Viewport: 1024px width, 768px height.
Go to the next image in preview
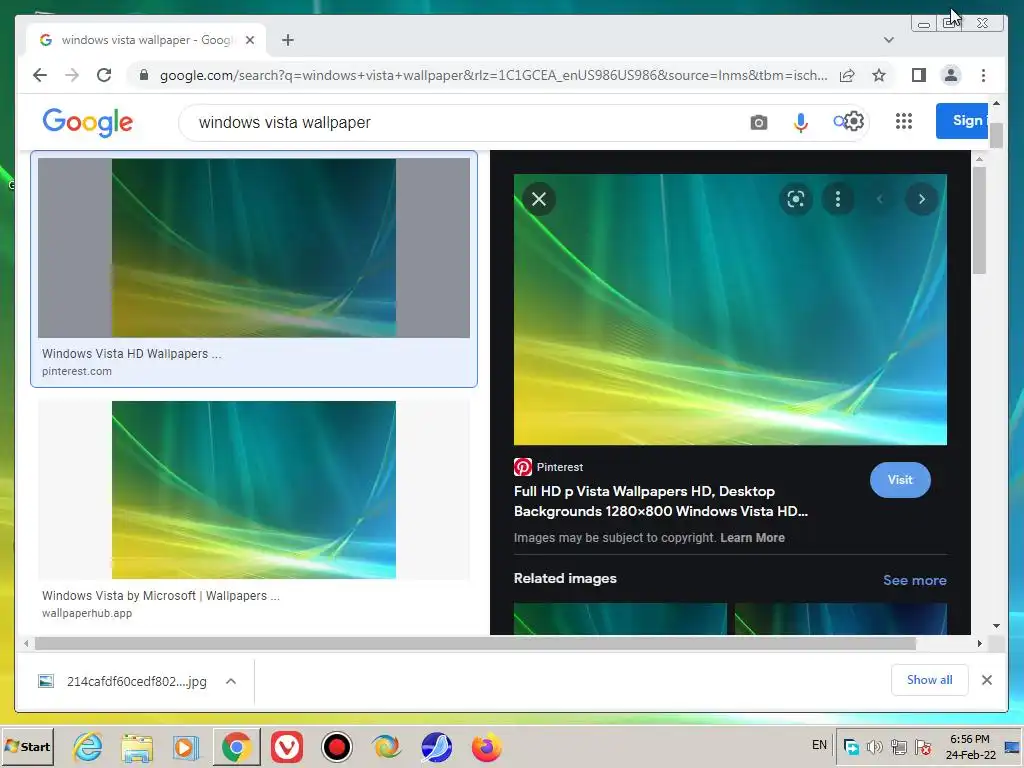pyautogui.click(x=921, y=199)
